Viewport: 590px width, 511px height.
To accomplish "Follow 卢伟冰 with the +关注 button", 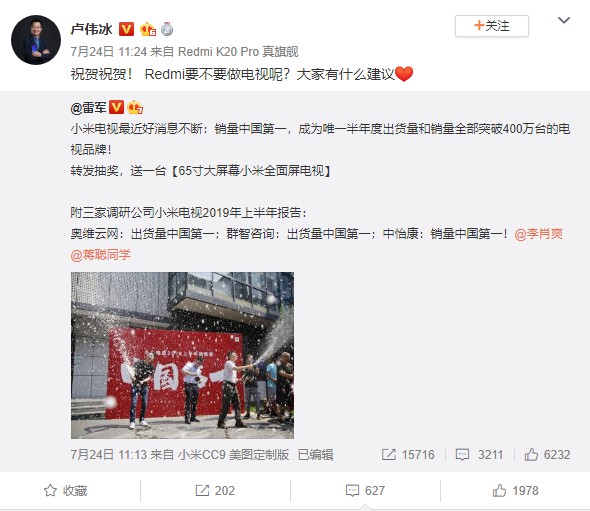I will pos(492,26).
